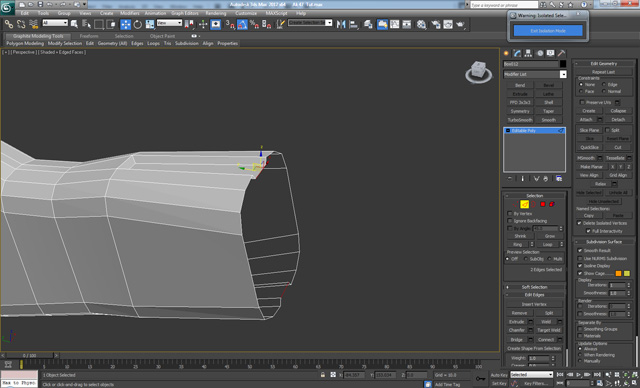
Task: Switch to the Object Paint ribbon tab
Action: (x=162, y=36)
